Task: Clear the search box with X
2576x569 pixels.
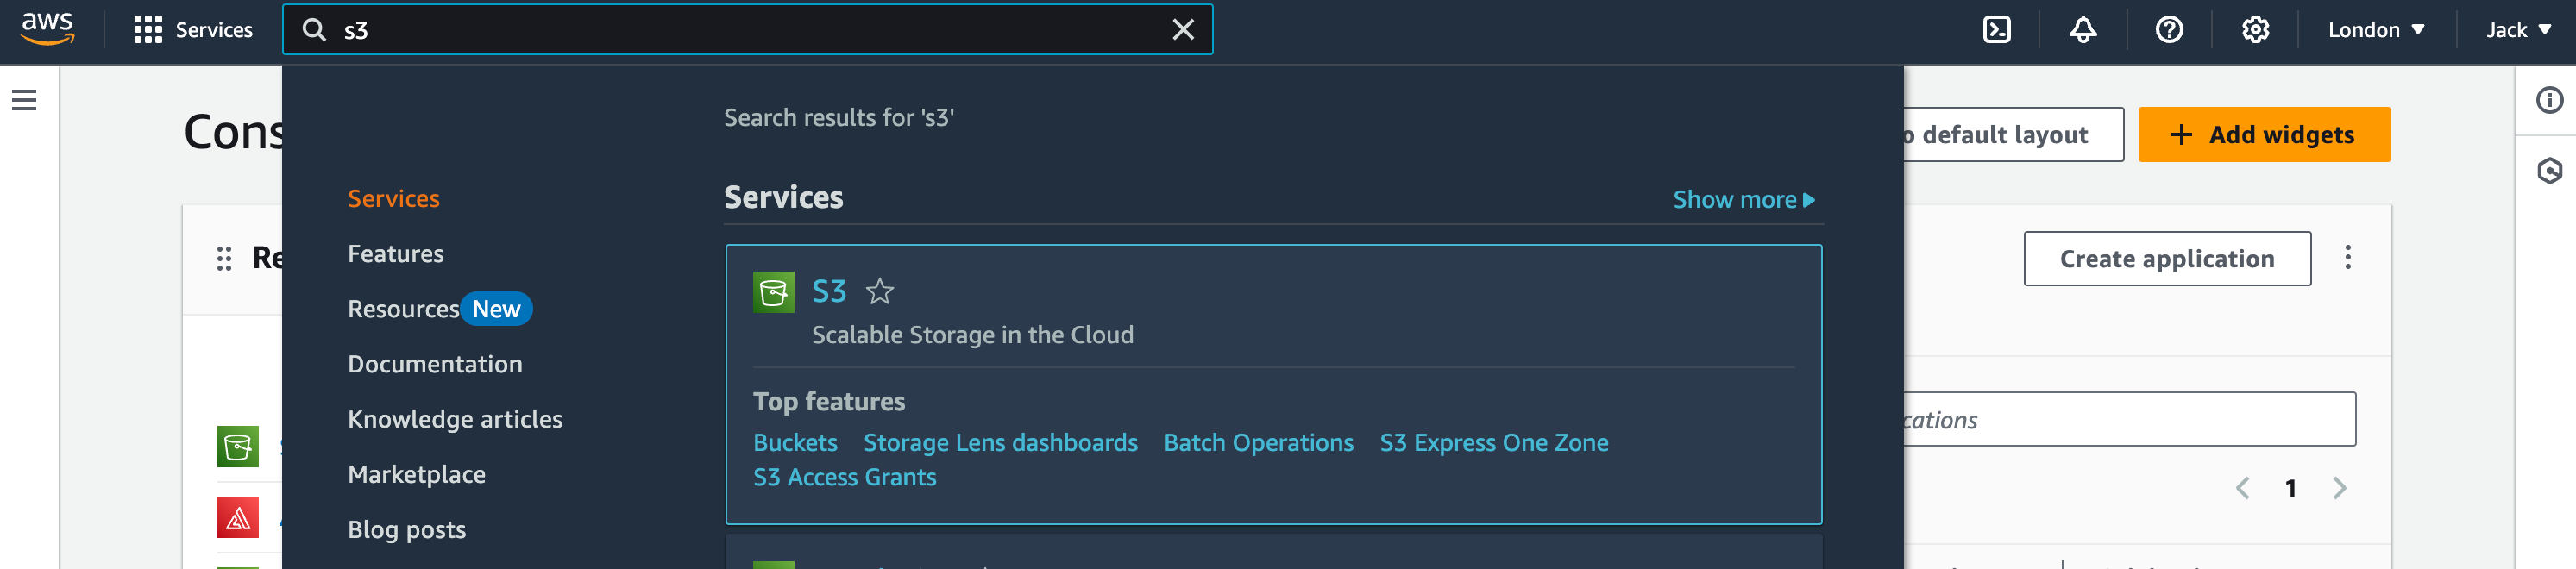Action: point(1182,30)
